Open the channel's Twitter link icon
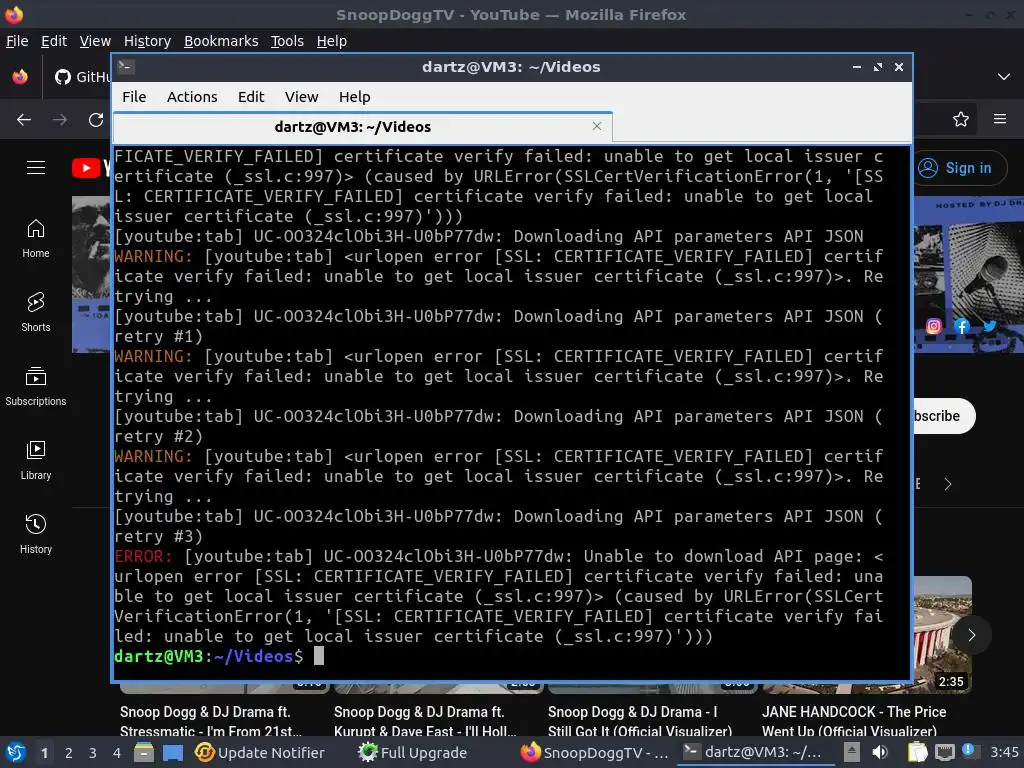1024x768 pixels. pyautogui.click(x=989, y=326)
